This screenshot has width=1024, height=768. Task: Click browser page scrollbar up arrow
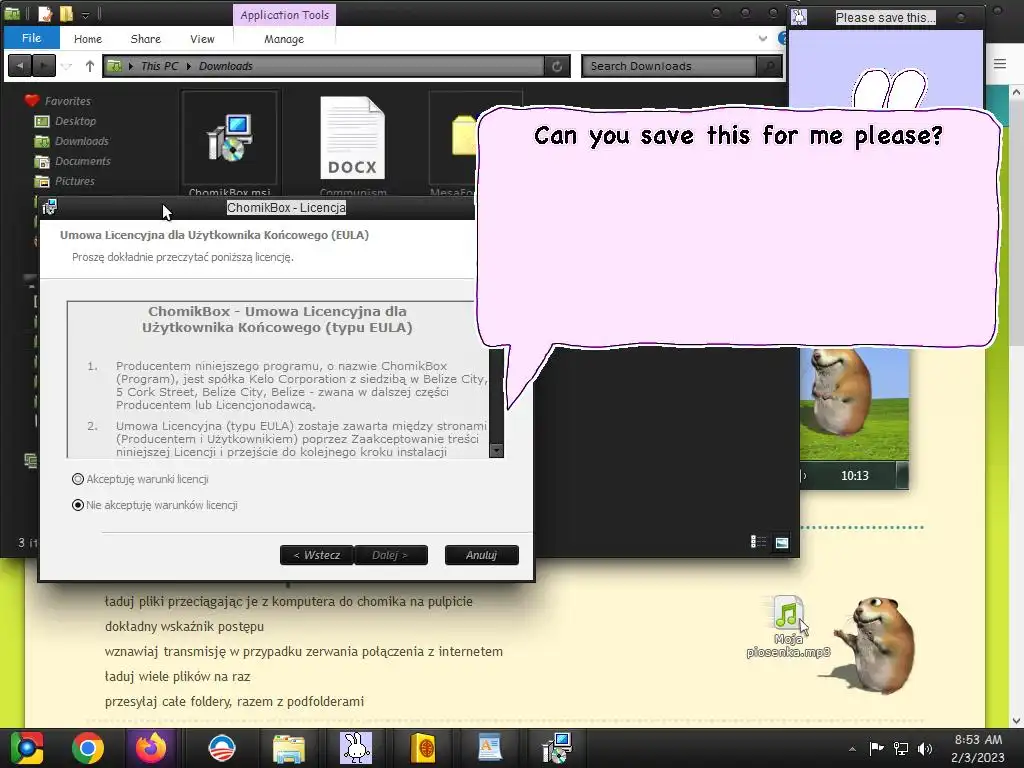coord(1016,93)
